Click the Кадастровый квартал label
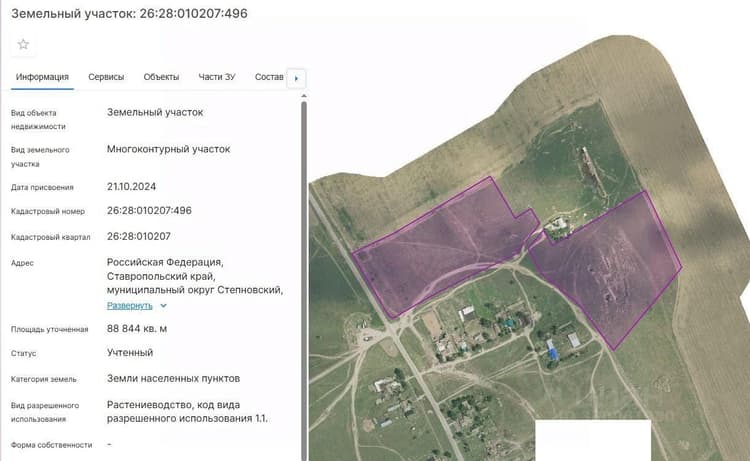This screenshot has height=461, width=750. pyautogui.click(x=50, y=237)
